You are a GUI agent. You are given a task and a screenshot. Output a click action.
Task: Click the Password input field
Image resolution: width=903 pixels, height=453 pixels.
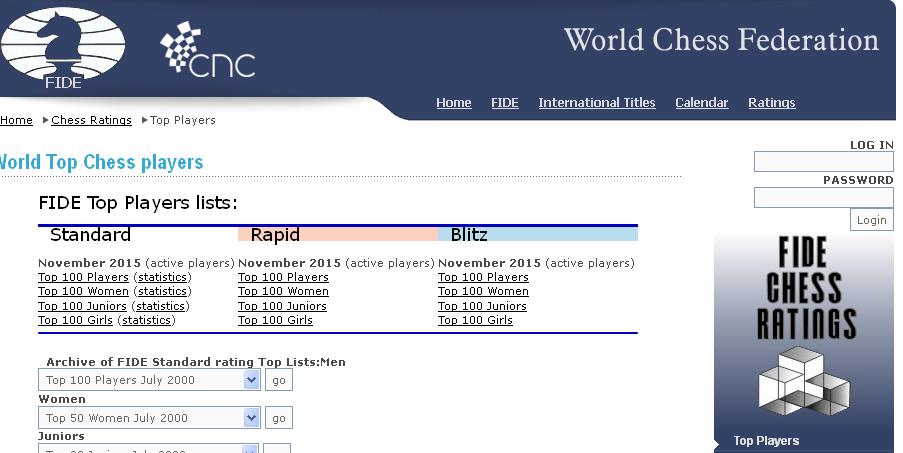point(823,197)
